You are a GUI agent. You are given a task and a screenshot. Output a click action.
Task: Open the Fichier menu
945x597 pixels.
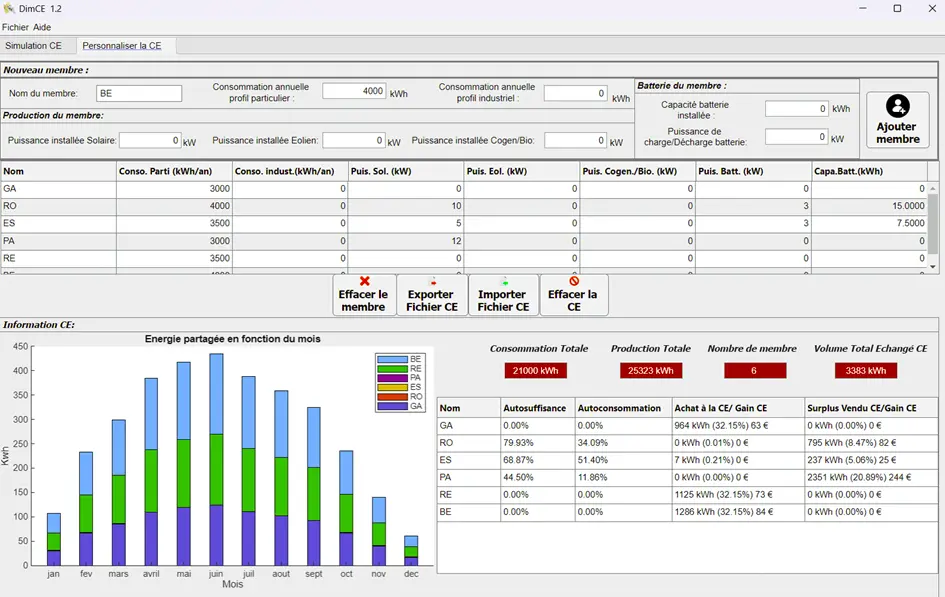pos(15,27)
